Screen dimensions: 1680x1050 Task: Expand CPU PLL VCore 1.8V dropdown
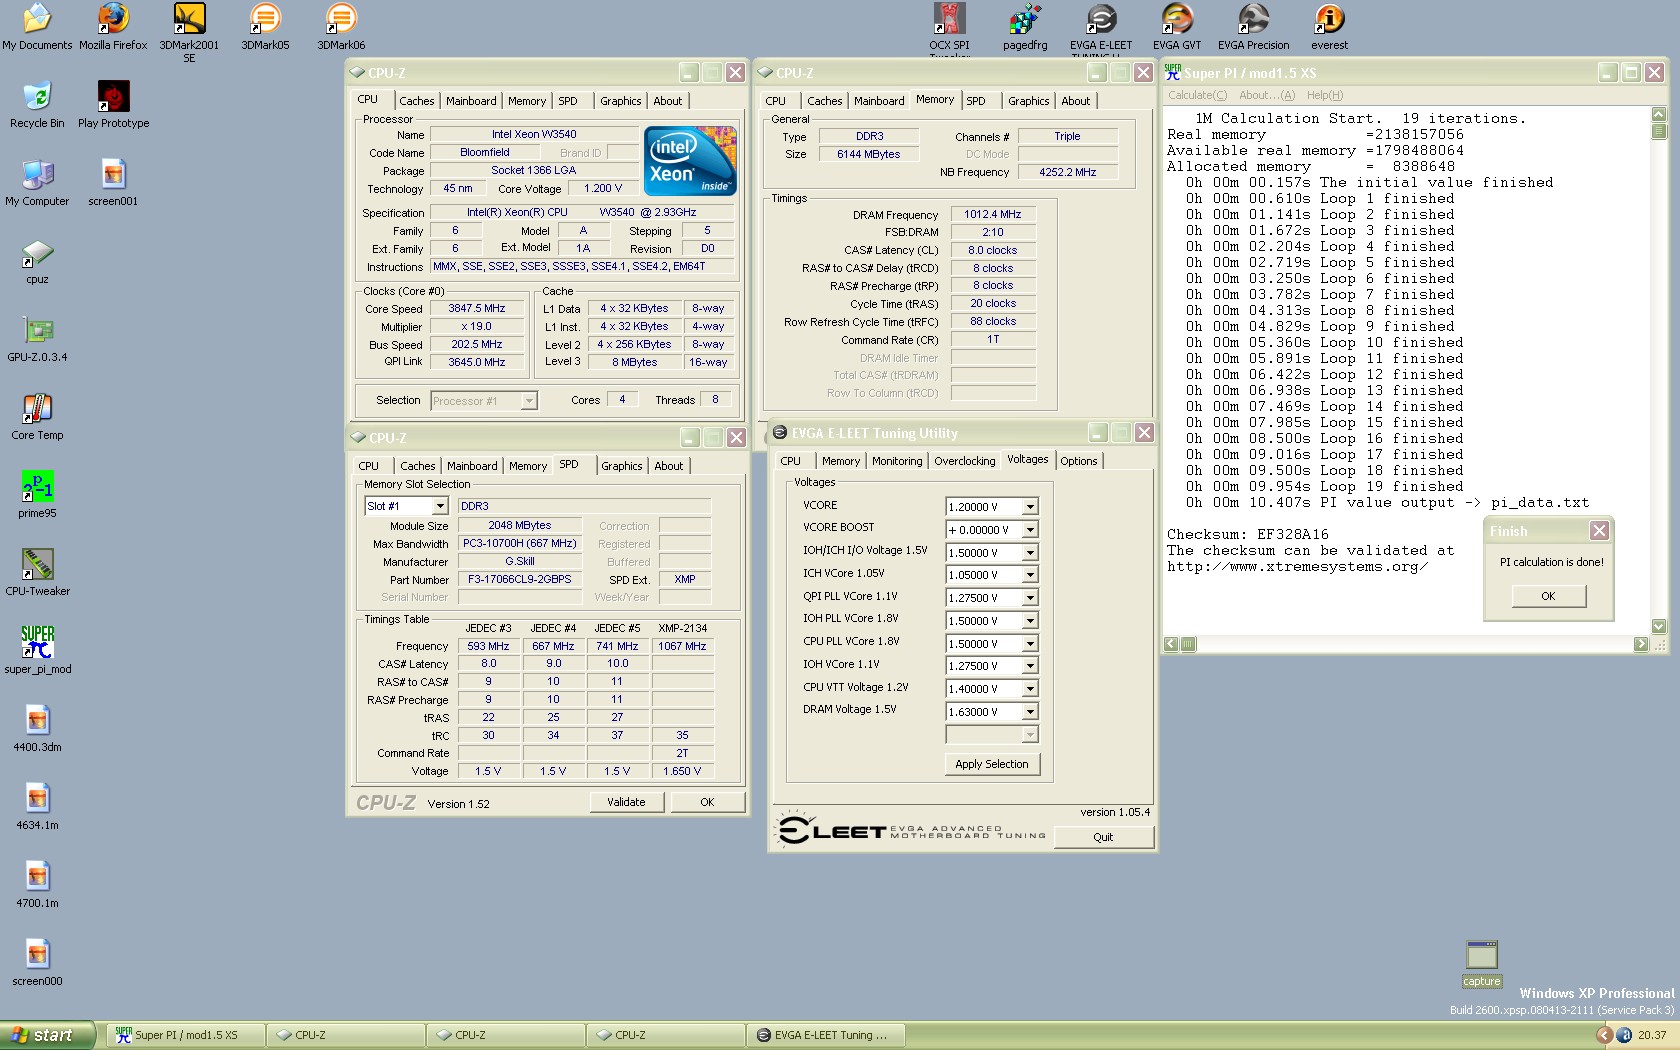click(x=1030, y=644)
